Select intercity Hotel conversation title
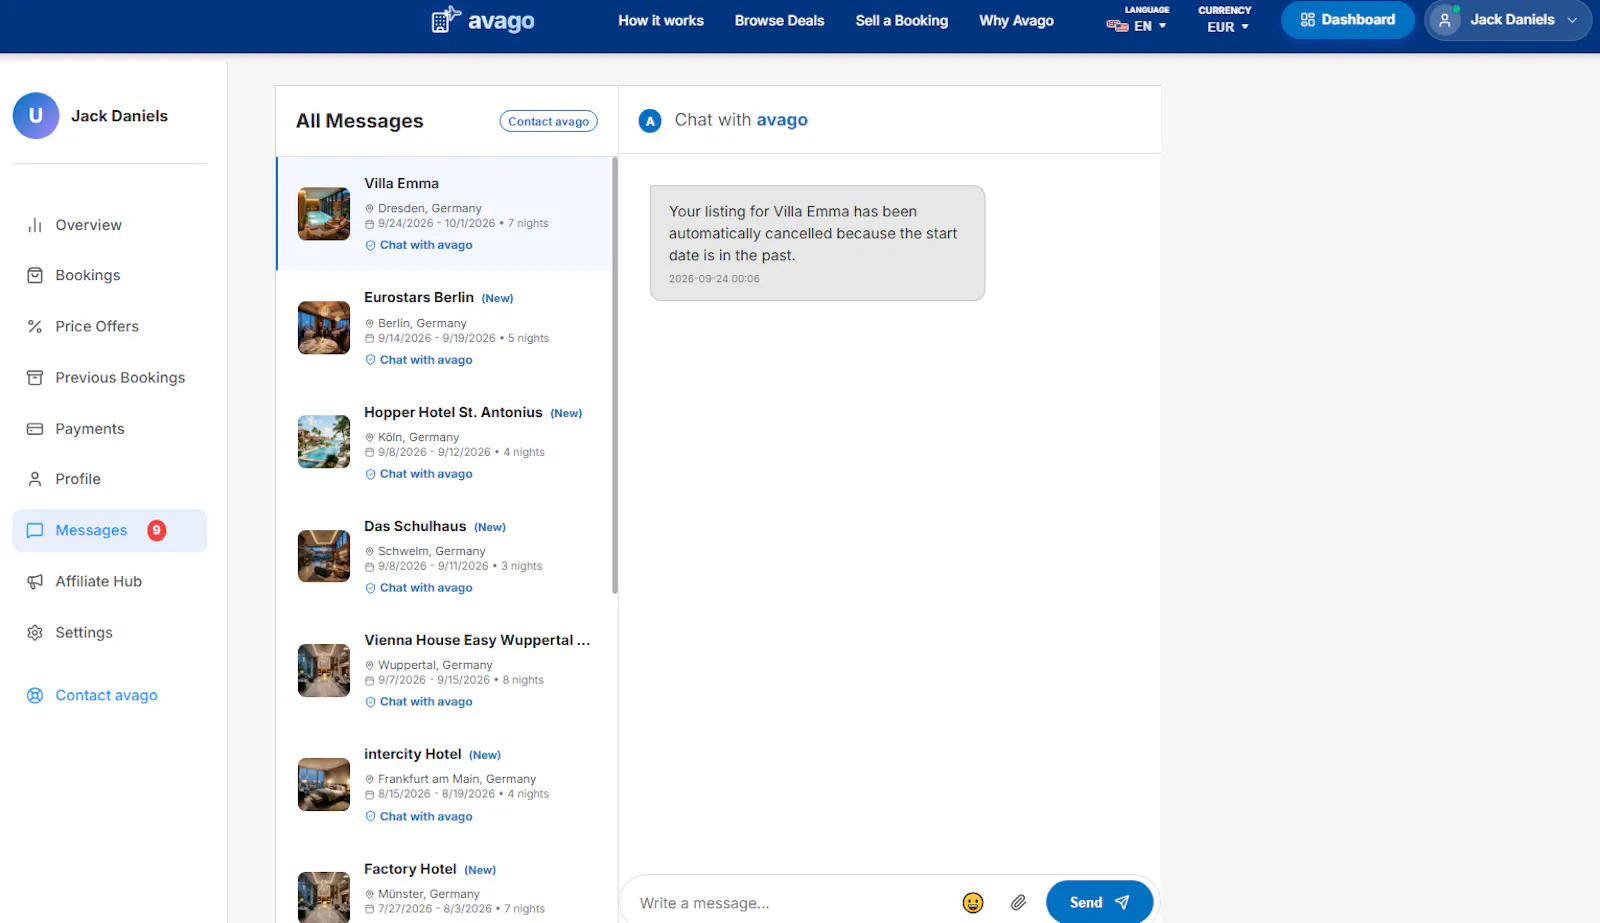This screenshot has width=1600, height=923. (x=412, y=754)
